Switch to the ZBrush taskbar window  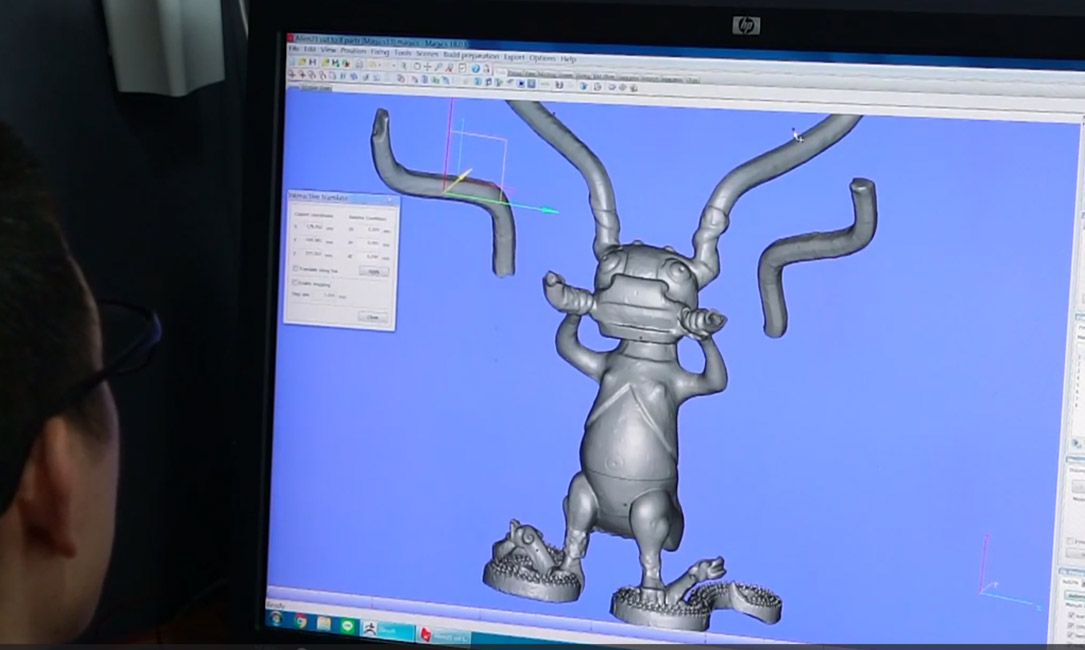pos(388,630)
